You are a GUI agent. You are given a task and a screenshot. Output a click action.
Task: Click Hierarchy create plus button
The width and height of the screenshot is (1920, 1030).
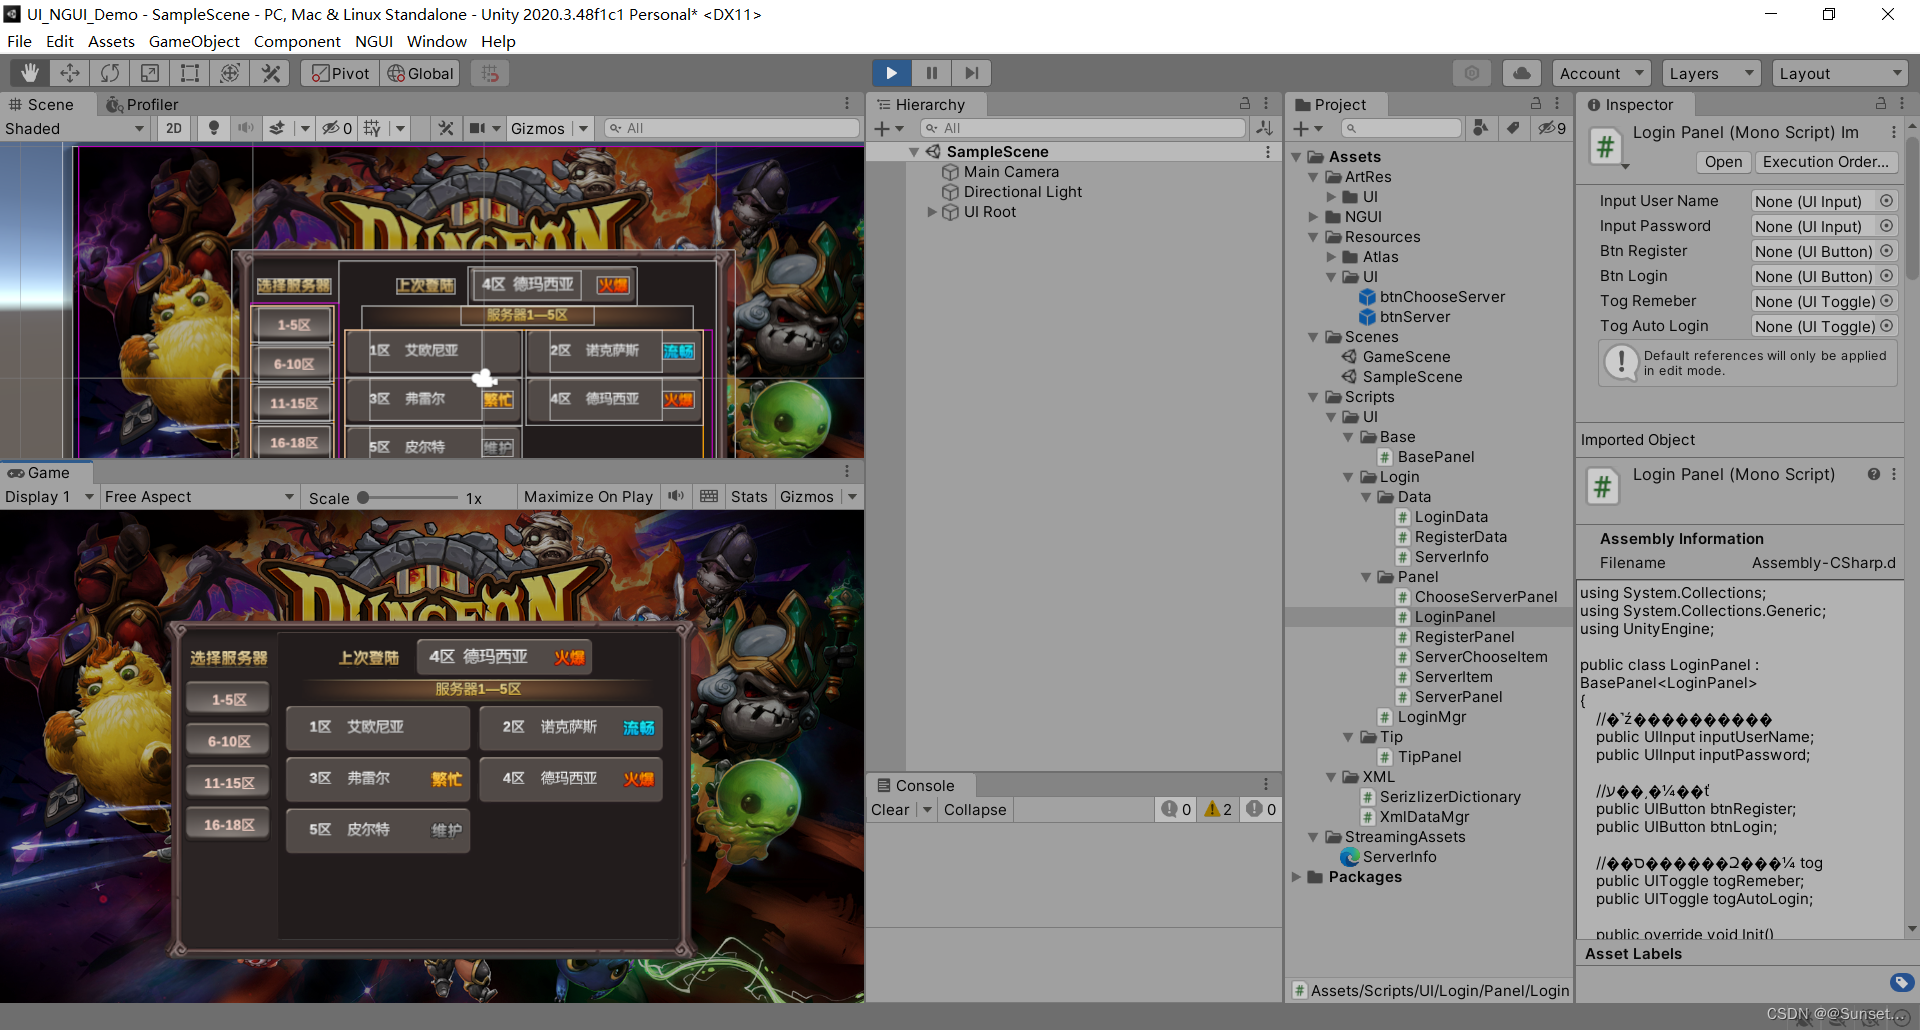tap(888, 128)
